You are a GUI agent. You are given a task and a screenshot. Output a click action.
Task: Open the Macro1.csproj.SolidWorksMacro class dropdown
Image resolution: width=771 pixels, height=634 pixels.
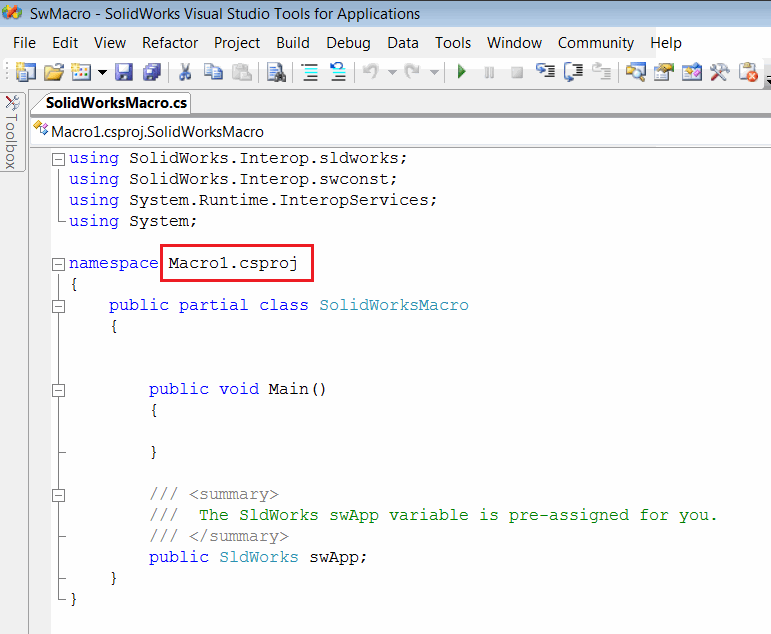tap(401, 132)
